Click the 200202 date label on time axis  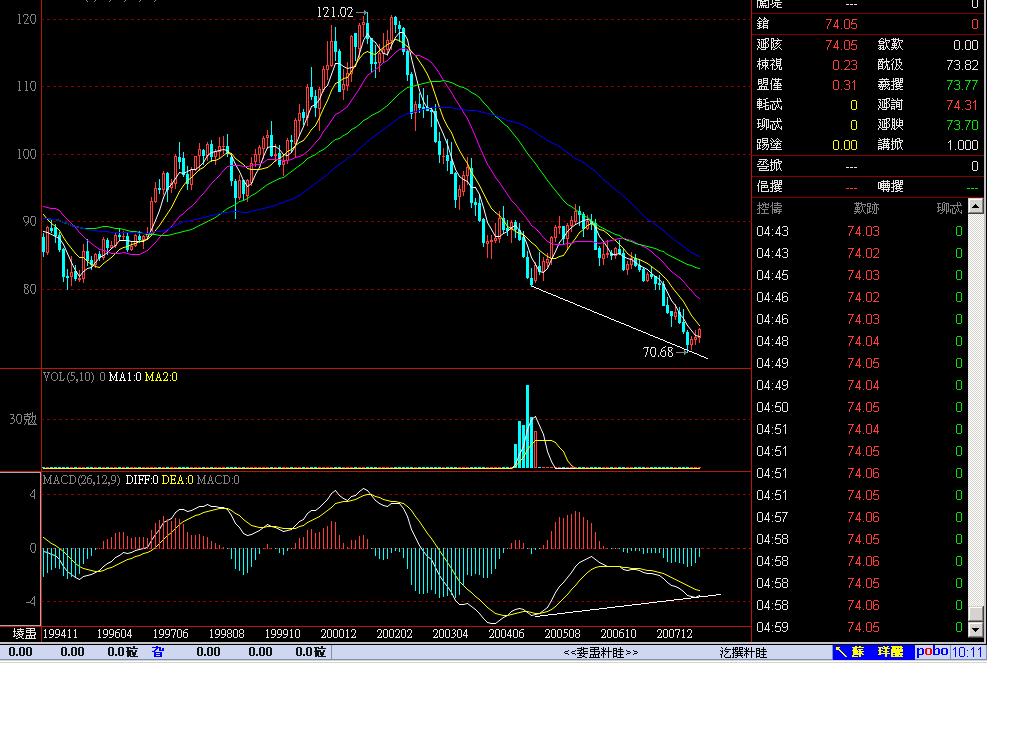[x=394, y=634]
